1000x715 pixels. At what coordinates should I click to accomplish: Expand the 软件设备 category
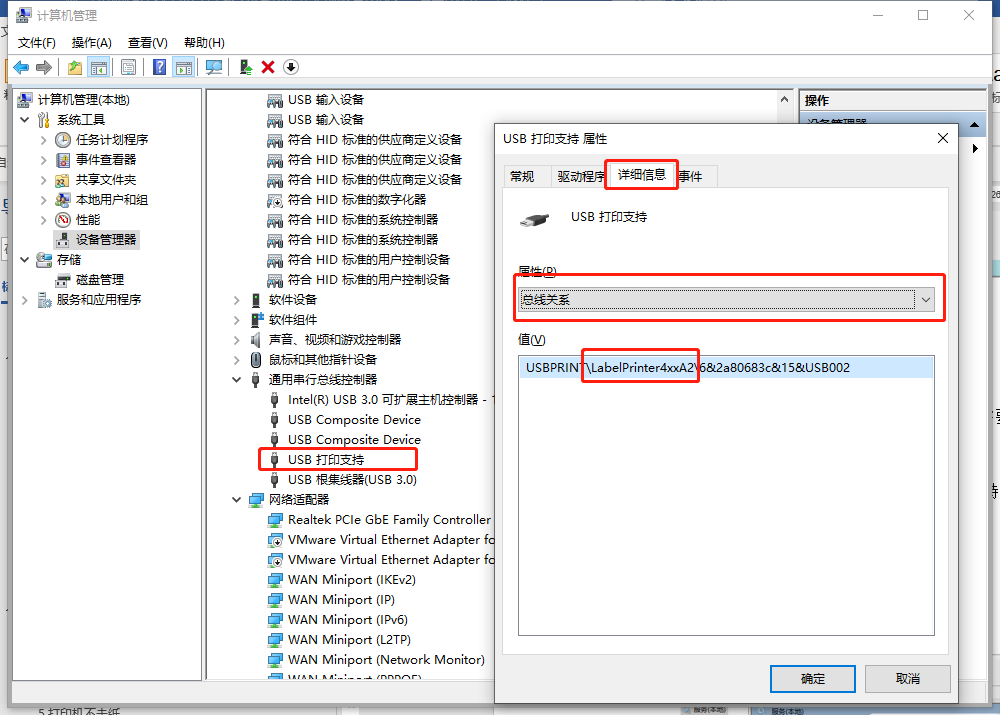(237, 300)
